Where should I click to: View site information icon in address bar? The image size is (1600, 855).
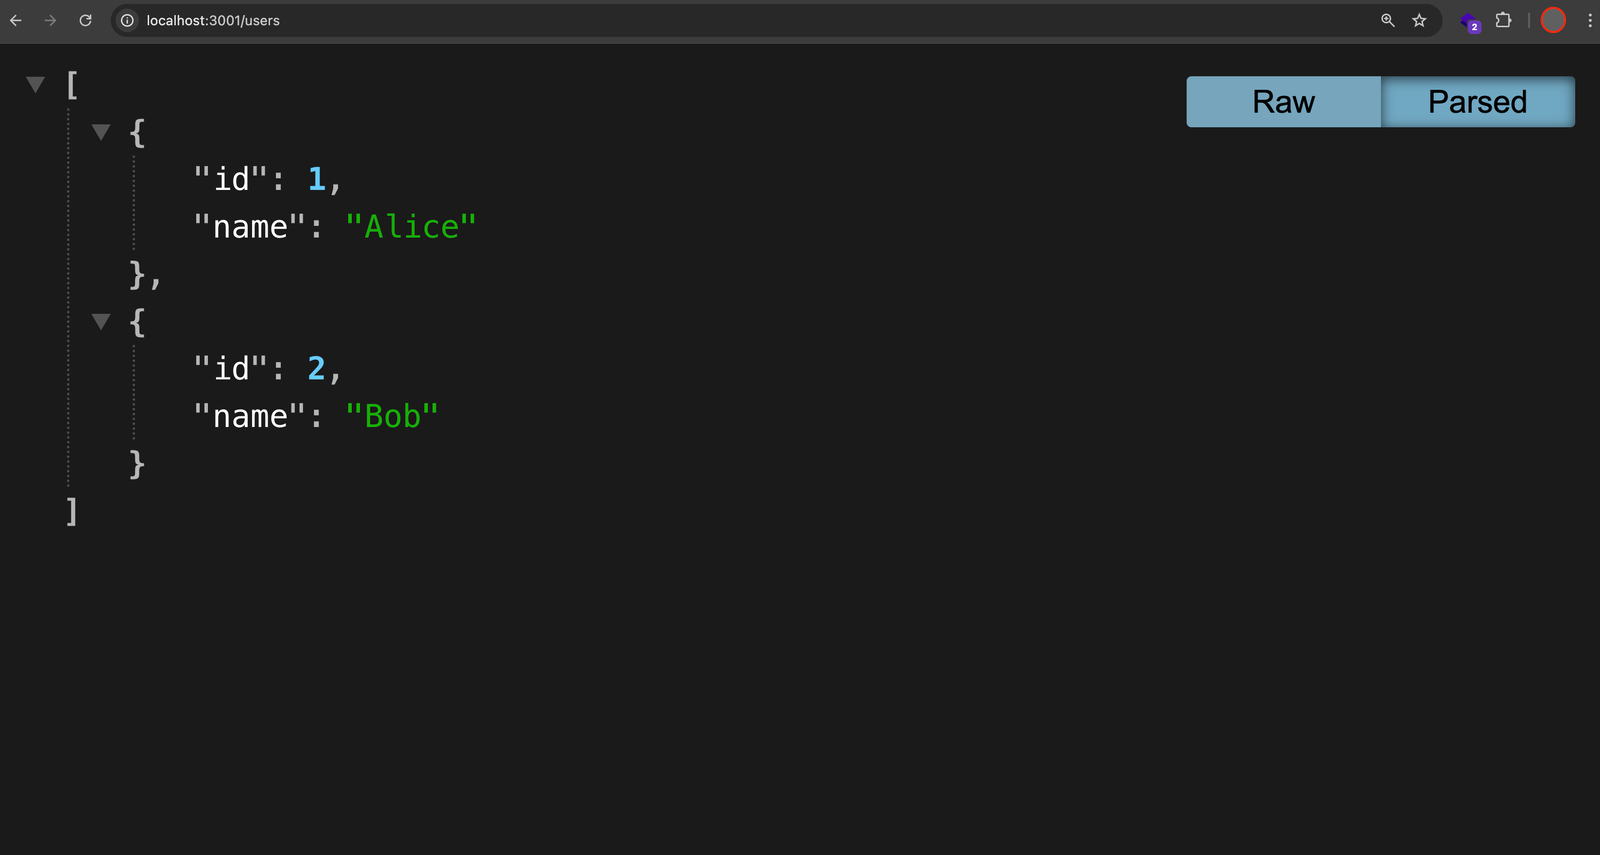coord(128,20)
